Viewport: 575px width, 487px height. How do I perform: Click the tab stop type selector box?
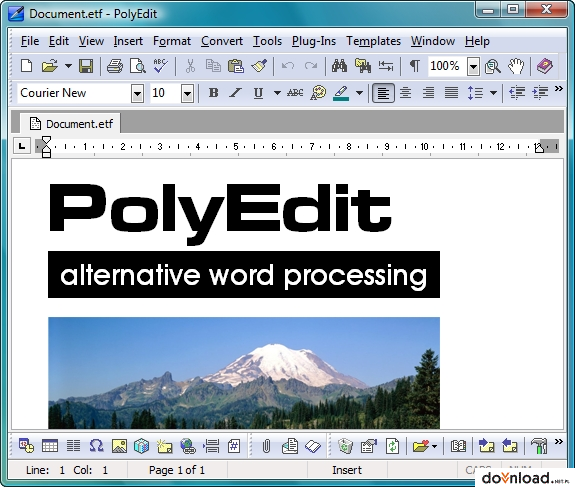click(x=22, y=146)
